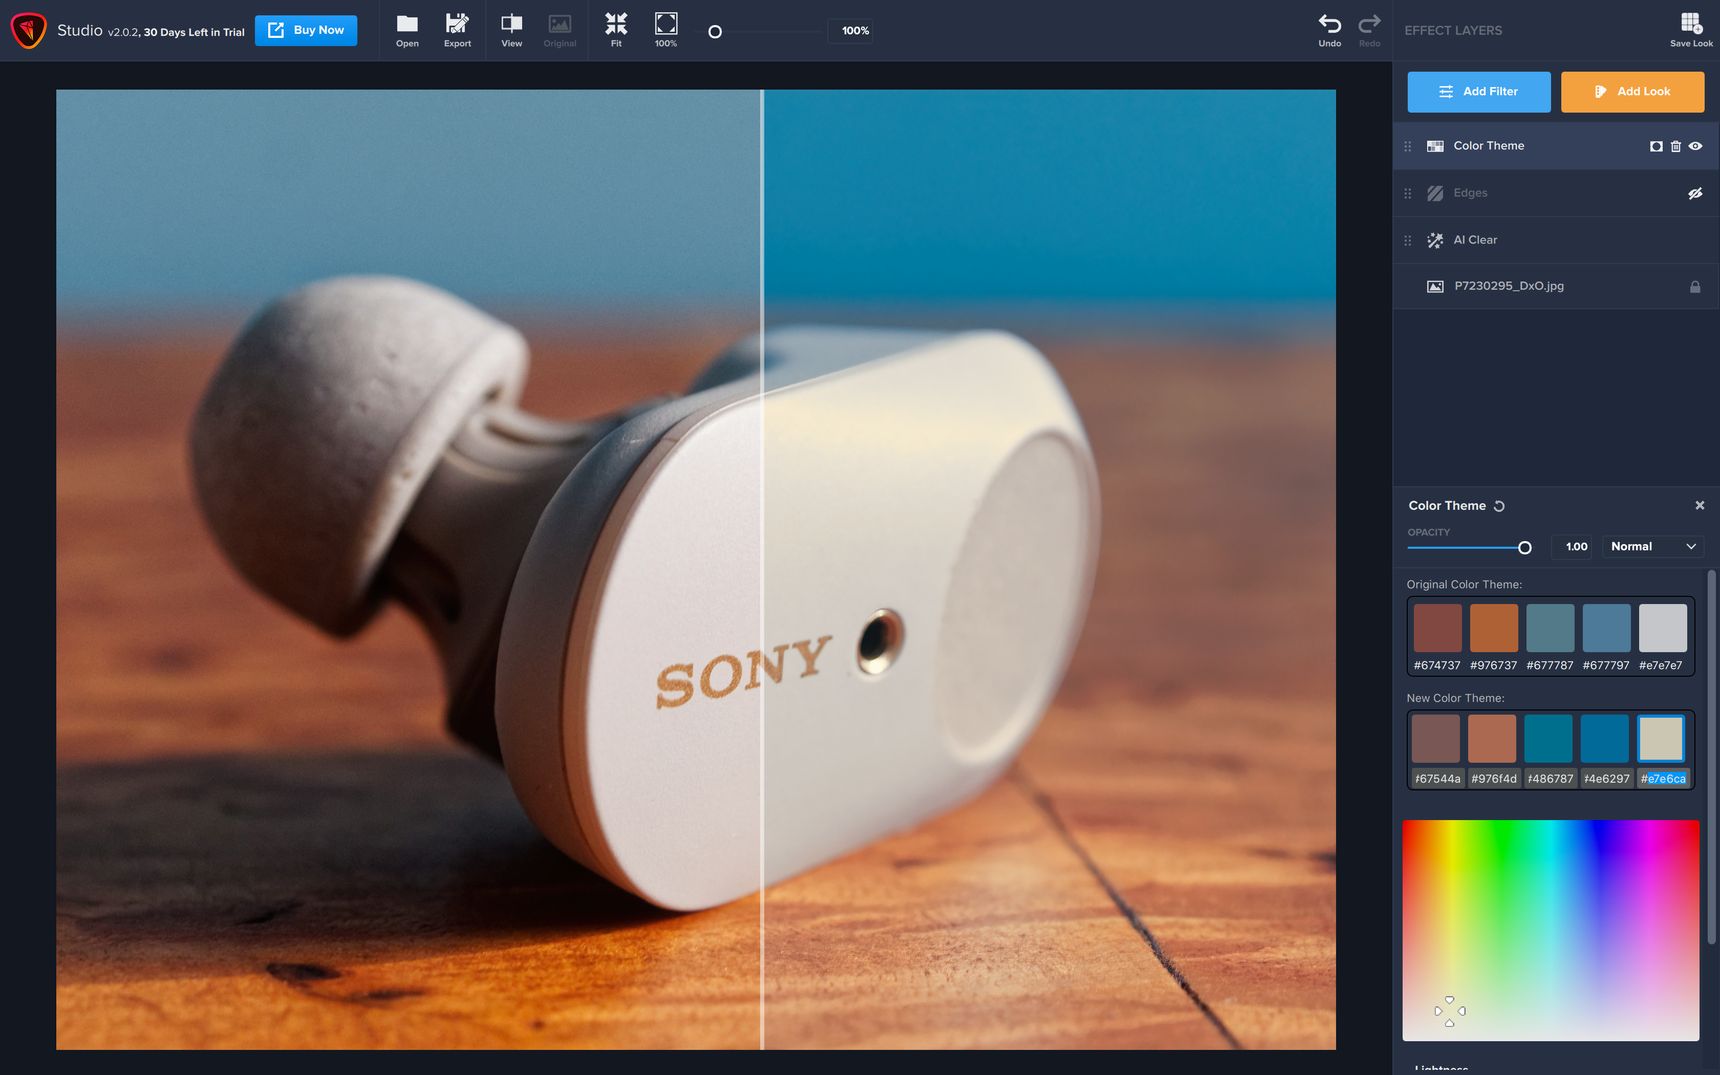Undo the last action
This screenshot has width=1720, height=1075.
pos(1329,30)
